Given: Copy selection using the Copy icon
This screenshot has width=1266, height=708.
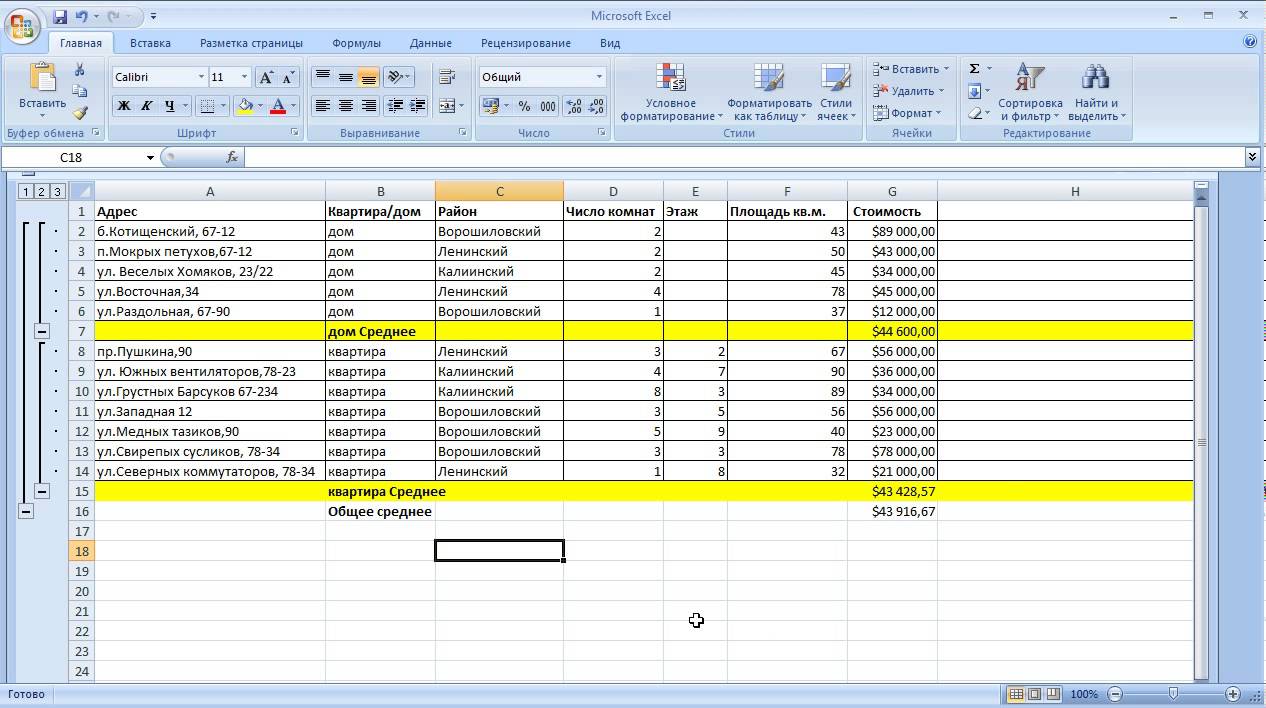Looking at the screenshot, I should click(x=80, y=91).
